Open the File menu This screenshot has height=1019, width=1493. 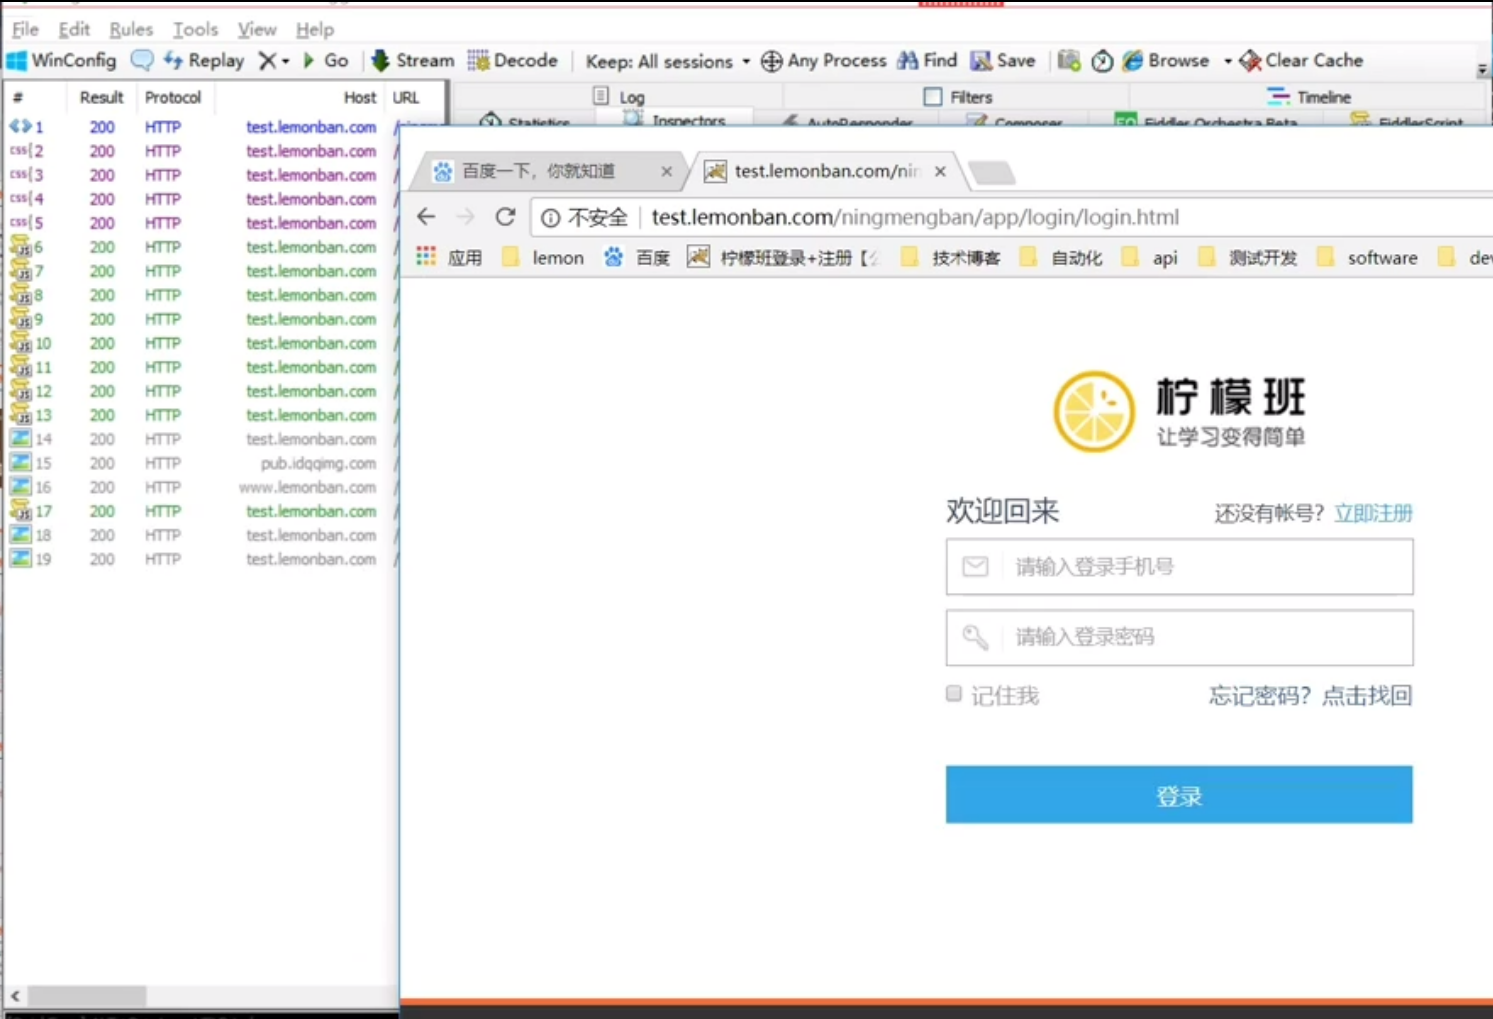coord(25,29)
